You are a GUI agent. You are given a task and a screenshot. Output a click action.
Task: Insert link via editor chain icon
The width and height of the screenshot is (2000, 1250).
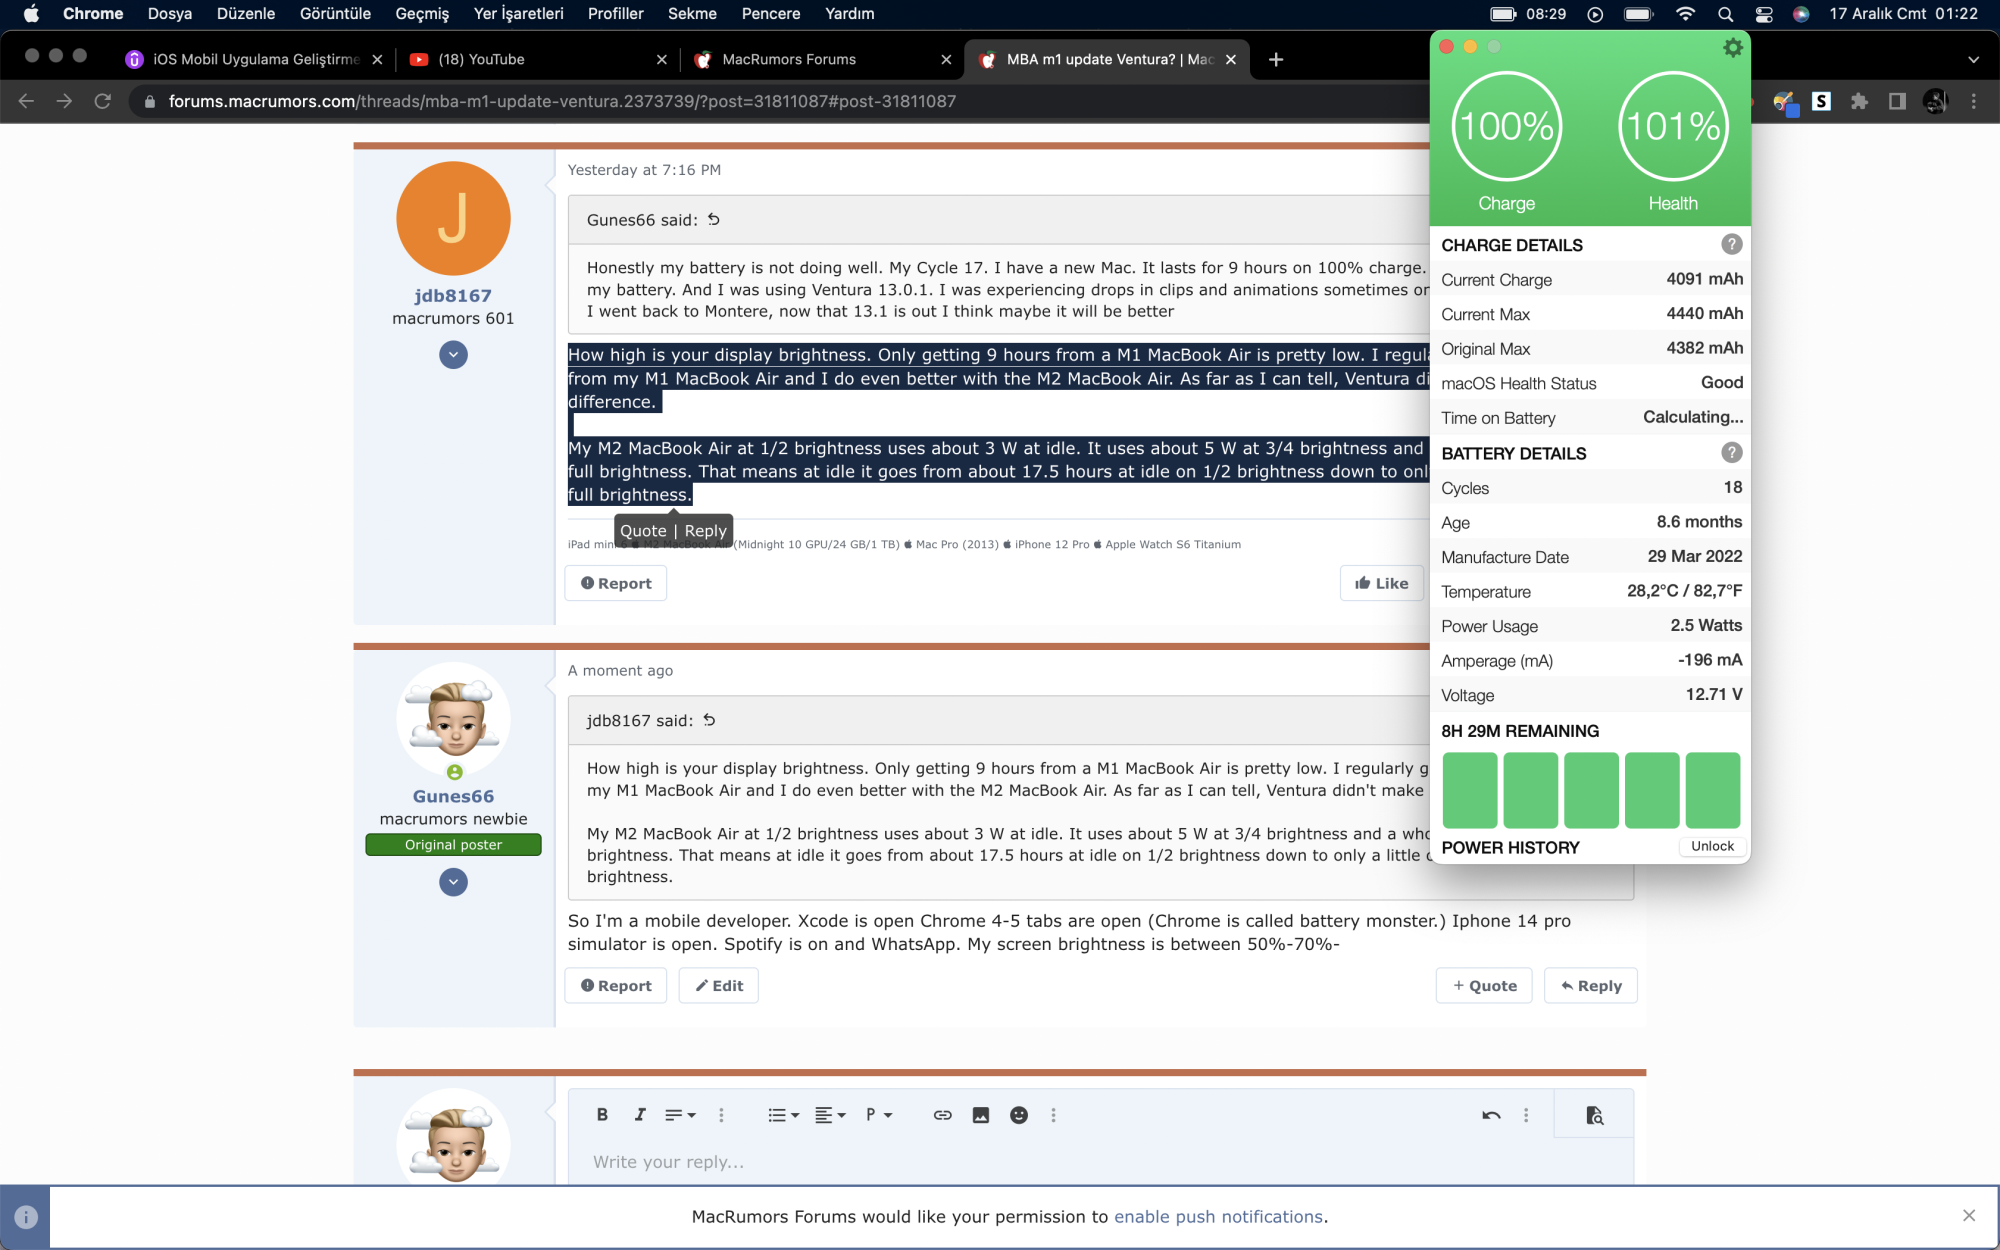pos(942,1115)
